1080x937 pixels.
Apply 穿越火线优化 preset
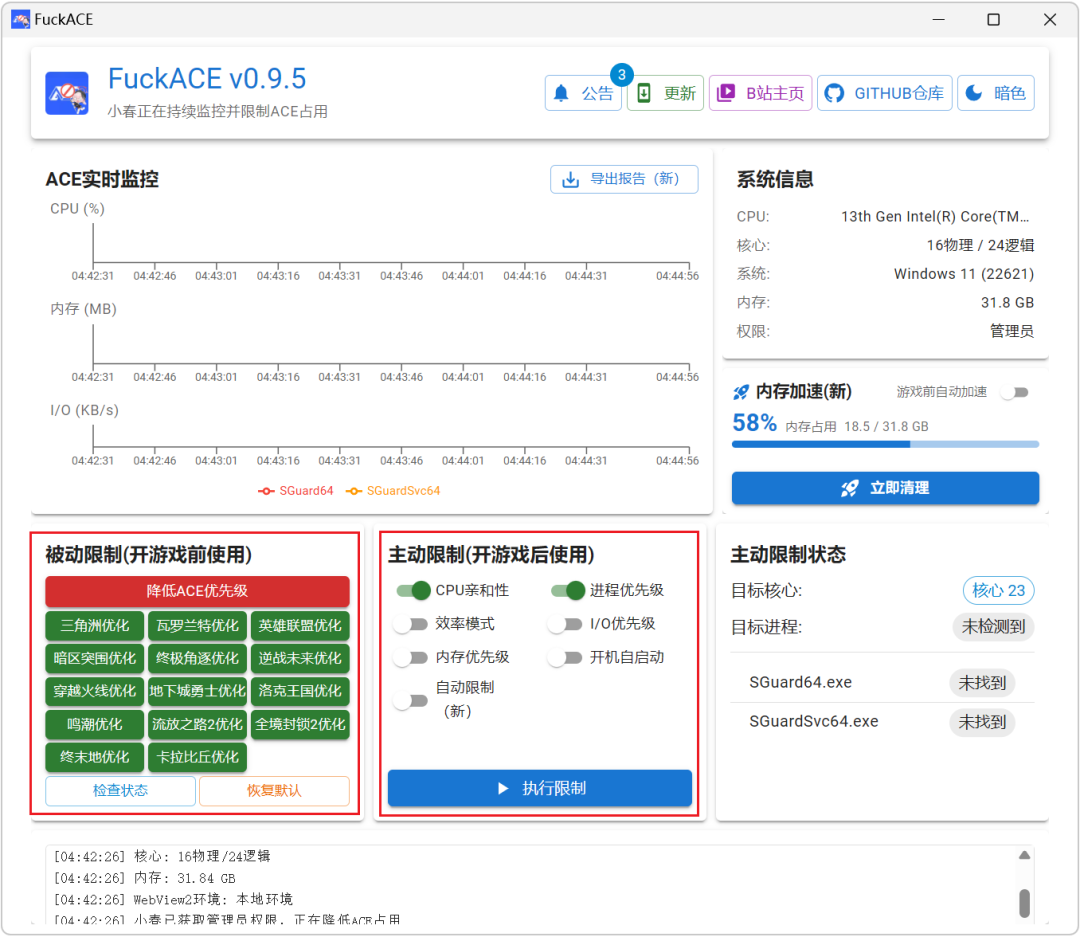tap(94, 691)
